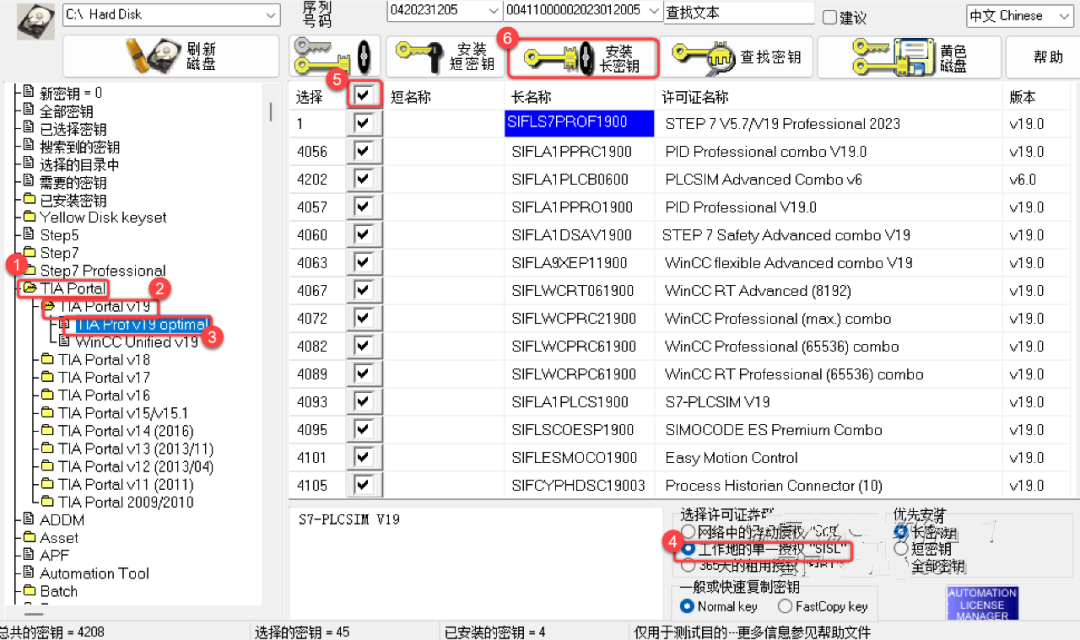
Task: Select the 工作地的单一授权 SISL radio button
Action: point(687,549)
